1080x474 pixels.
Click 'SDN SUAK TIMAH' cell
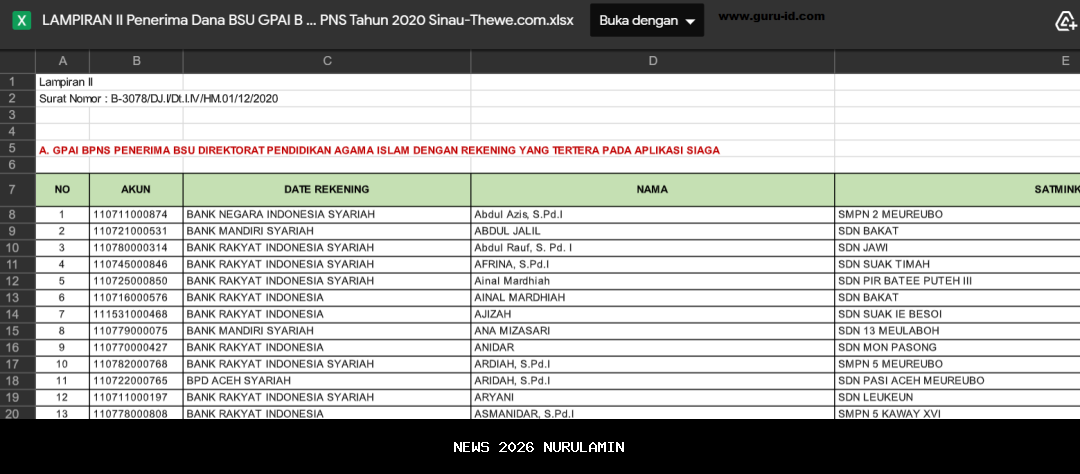tap(957, 264)
